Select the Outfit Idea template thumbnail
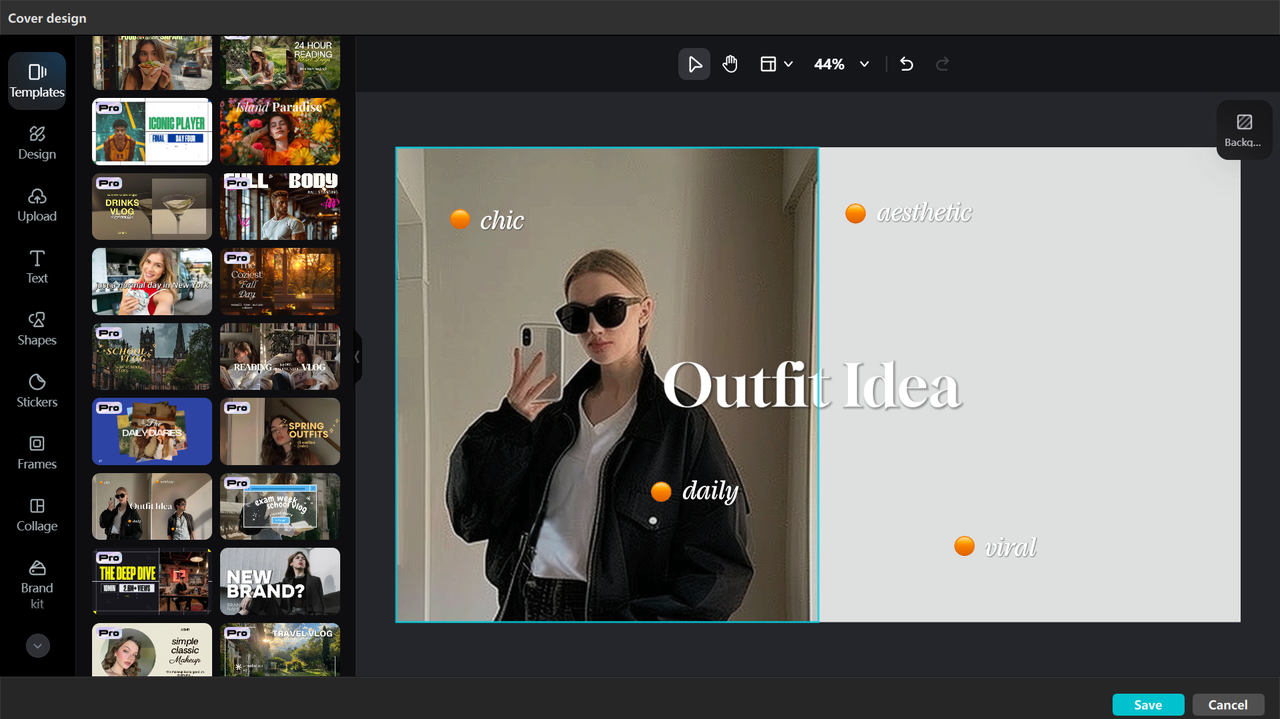 coord(152,506)
